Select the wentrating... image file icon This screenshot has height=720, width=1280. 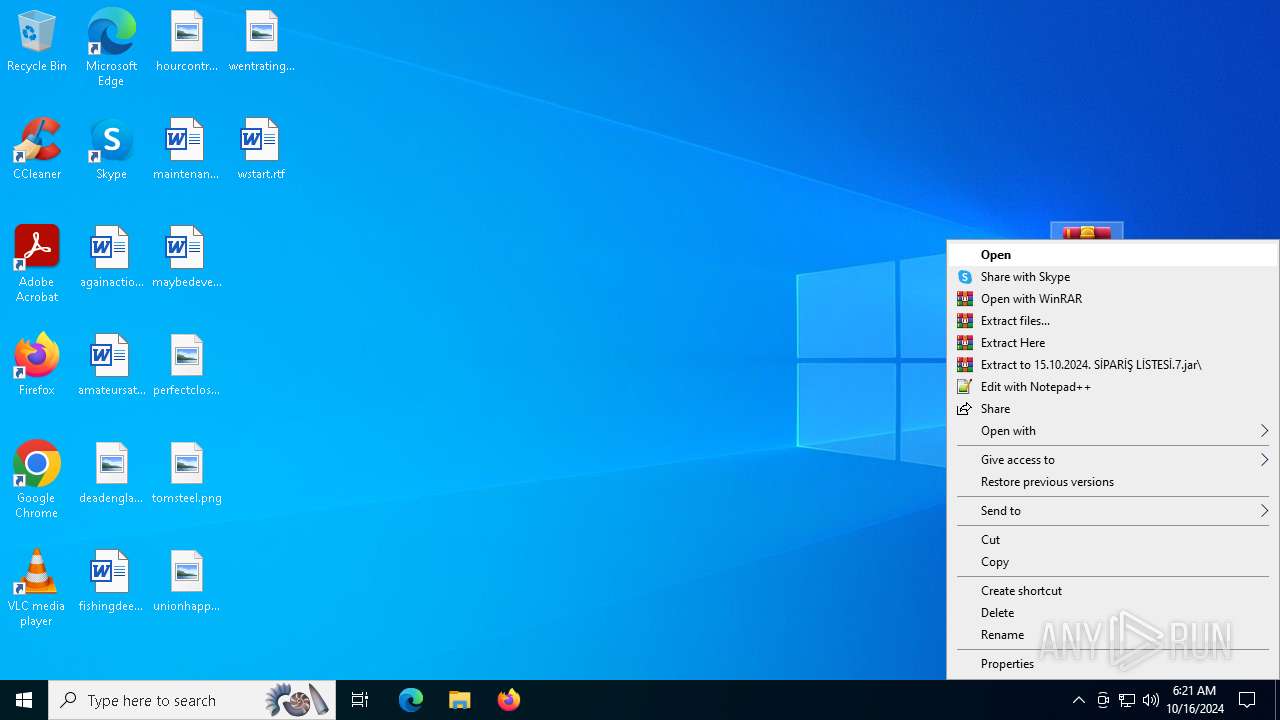(x=261, y=41)
